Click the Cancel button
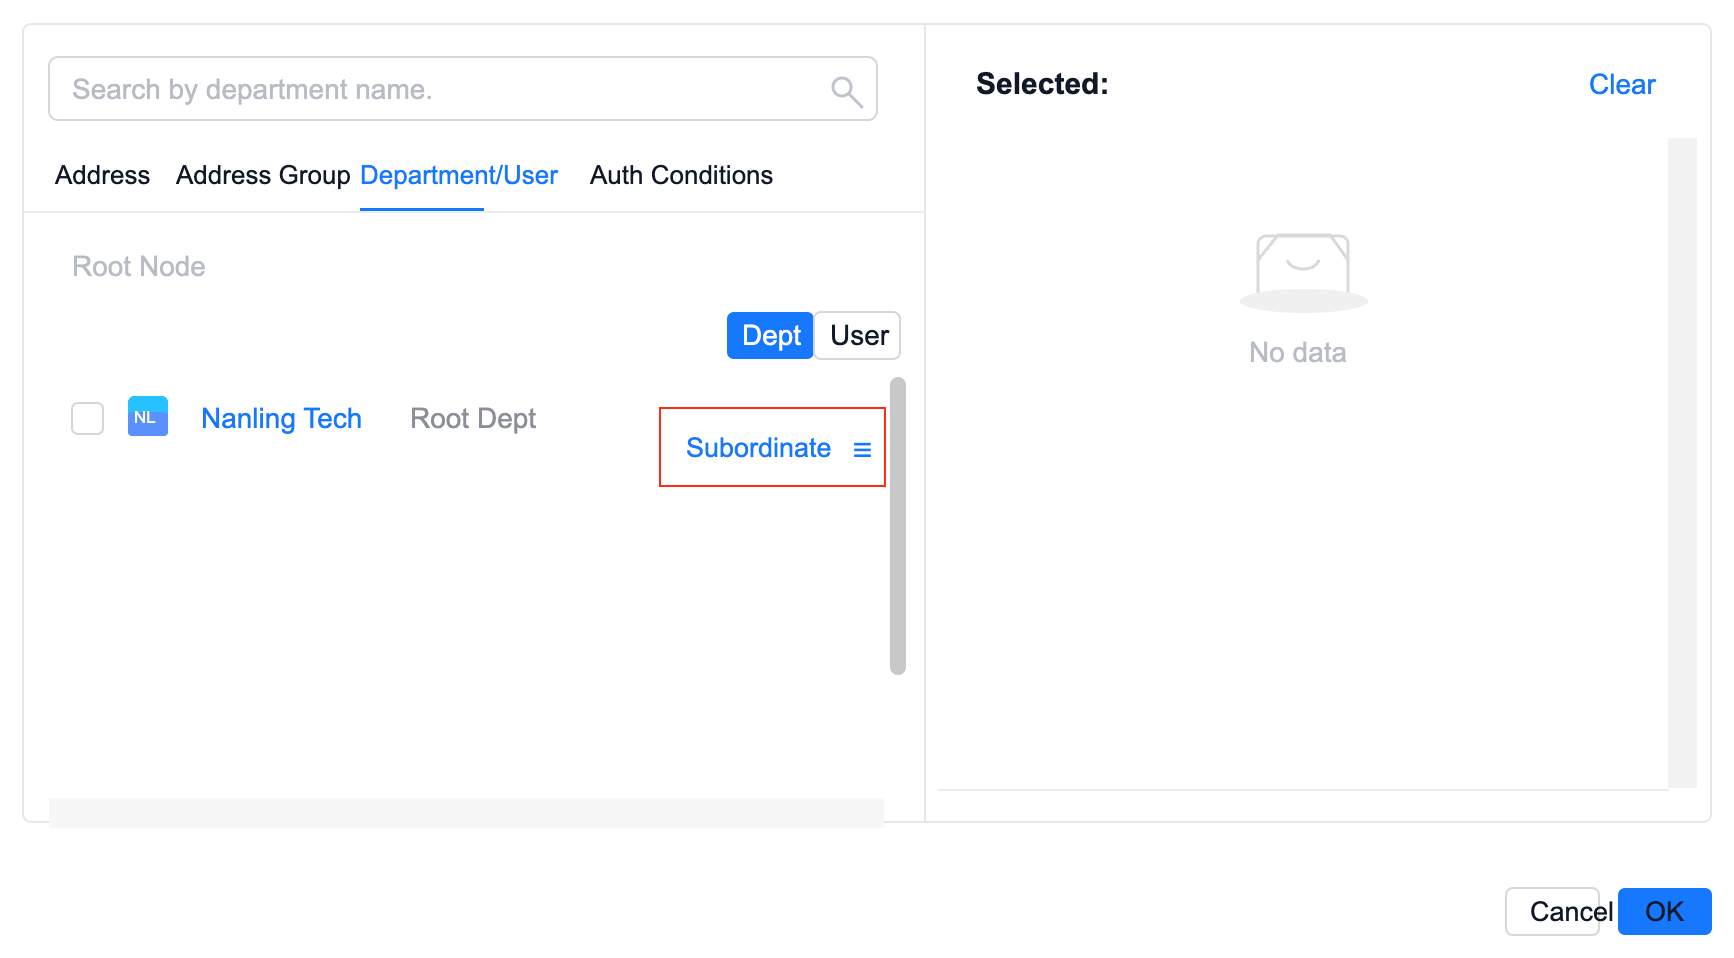Viewport: 1734px width, 958px height. click(1553, 911)
